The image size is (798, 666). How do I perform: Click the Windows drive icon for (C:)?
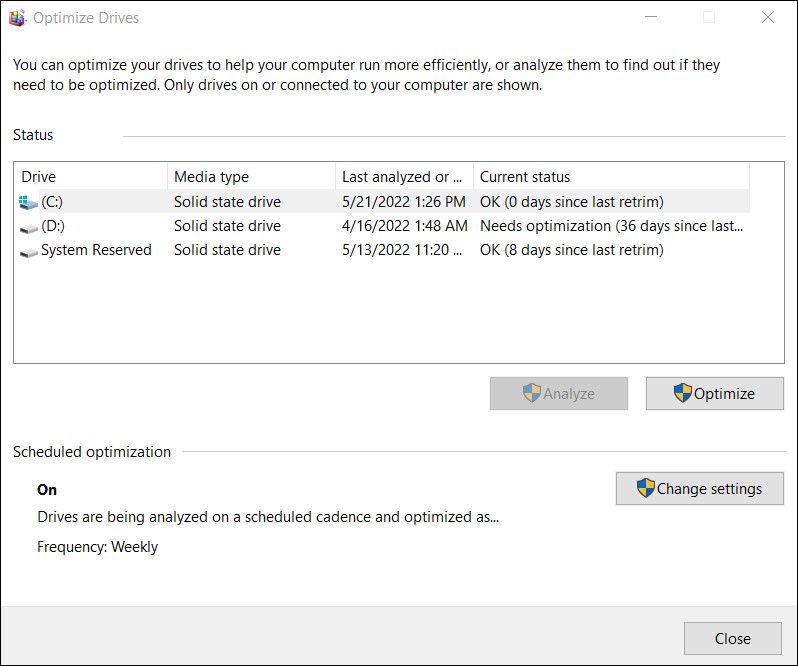(x=28, y=202)
